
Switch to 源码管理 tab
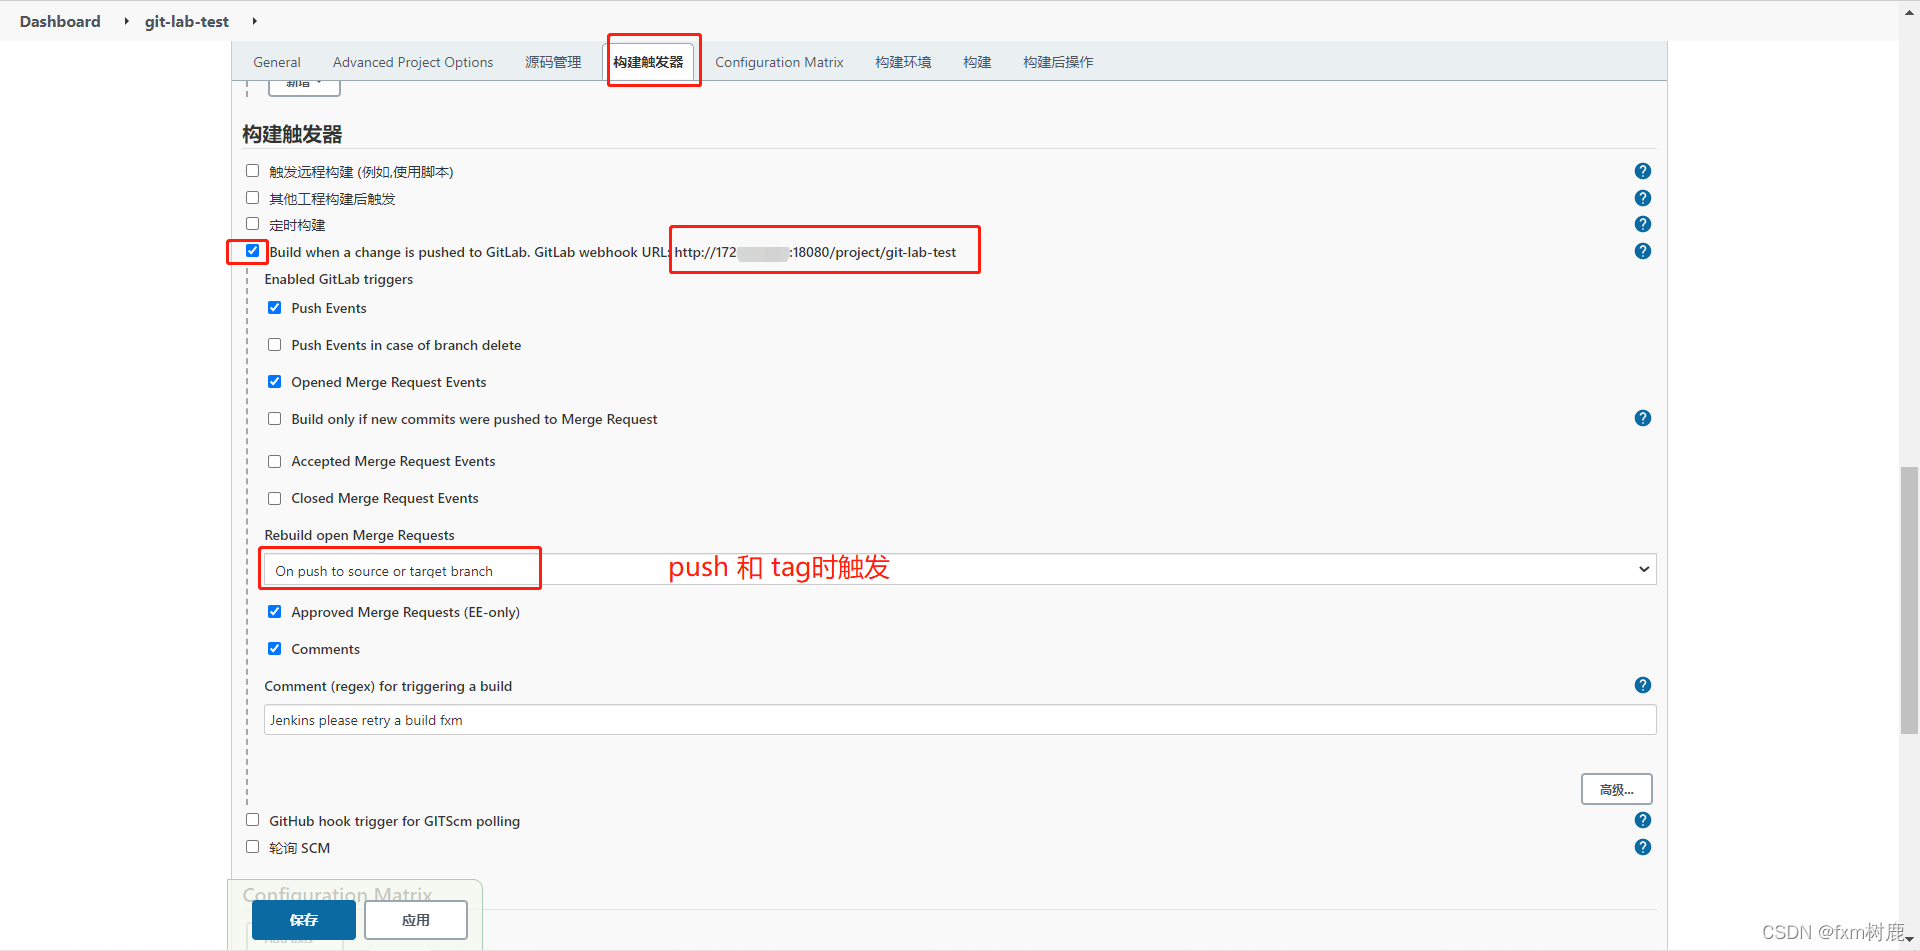(x=553, y=62)
